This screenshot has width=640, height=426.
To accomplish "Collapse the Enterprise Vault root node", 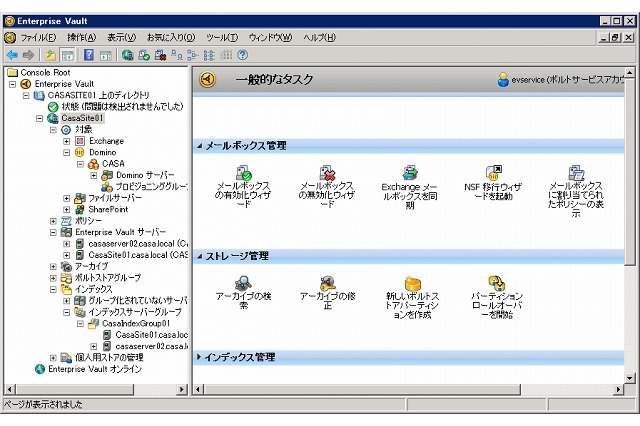I will [x=13, y=84].
